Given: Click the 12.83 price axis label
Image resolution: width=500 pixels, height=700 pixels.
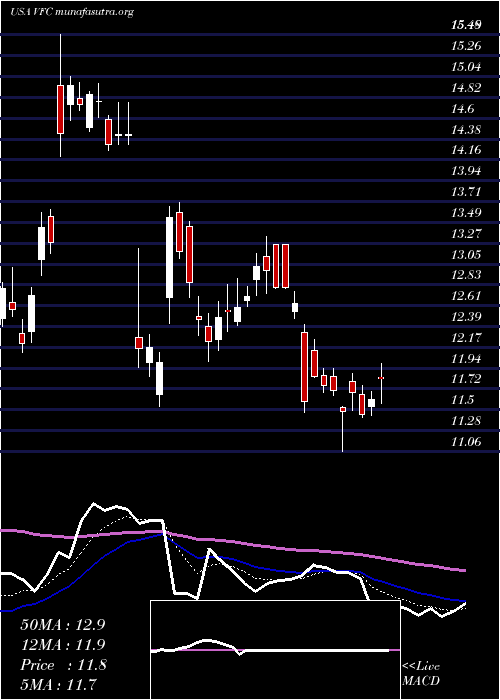Looking at the screenshot, I should 466,275.
